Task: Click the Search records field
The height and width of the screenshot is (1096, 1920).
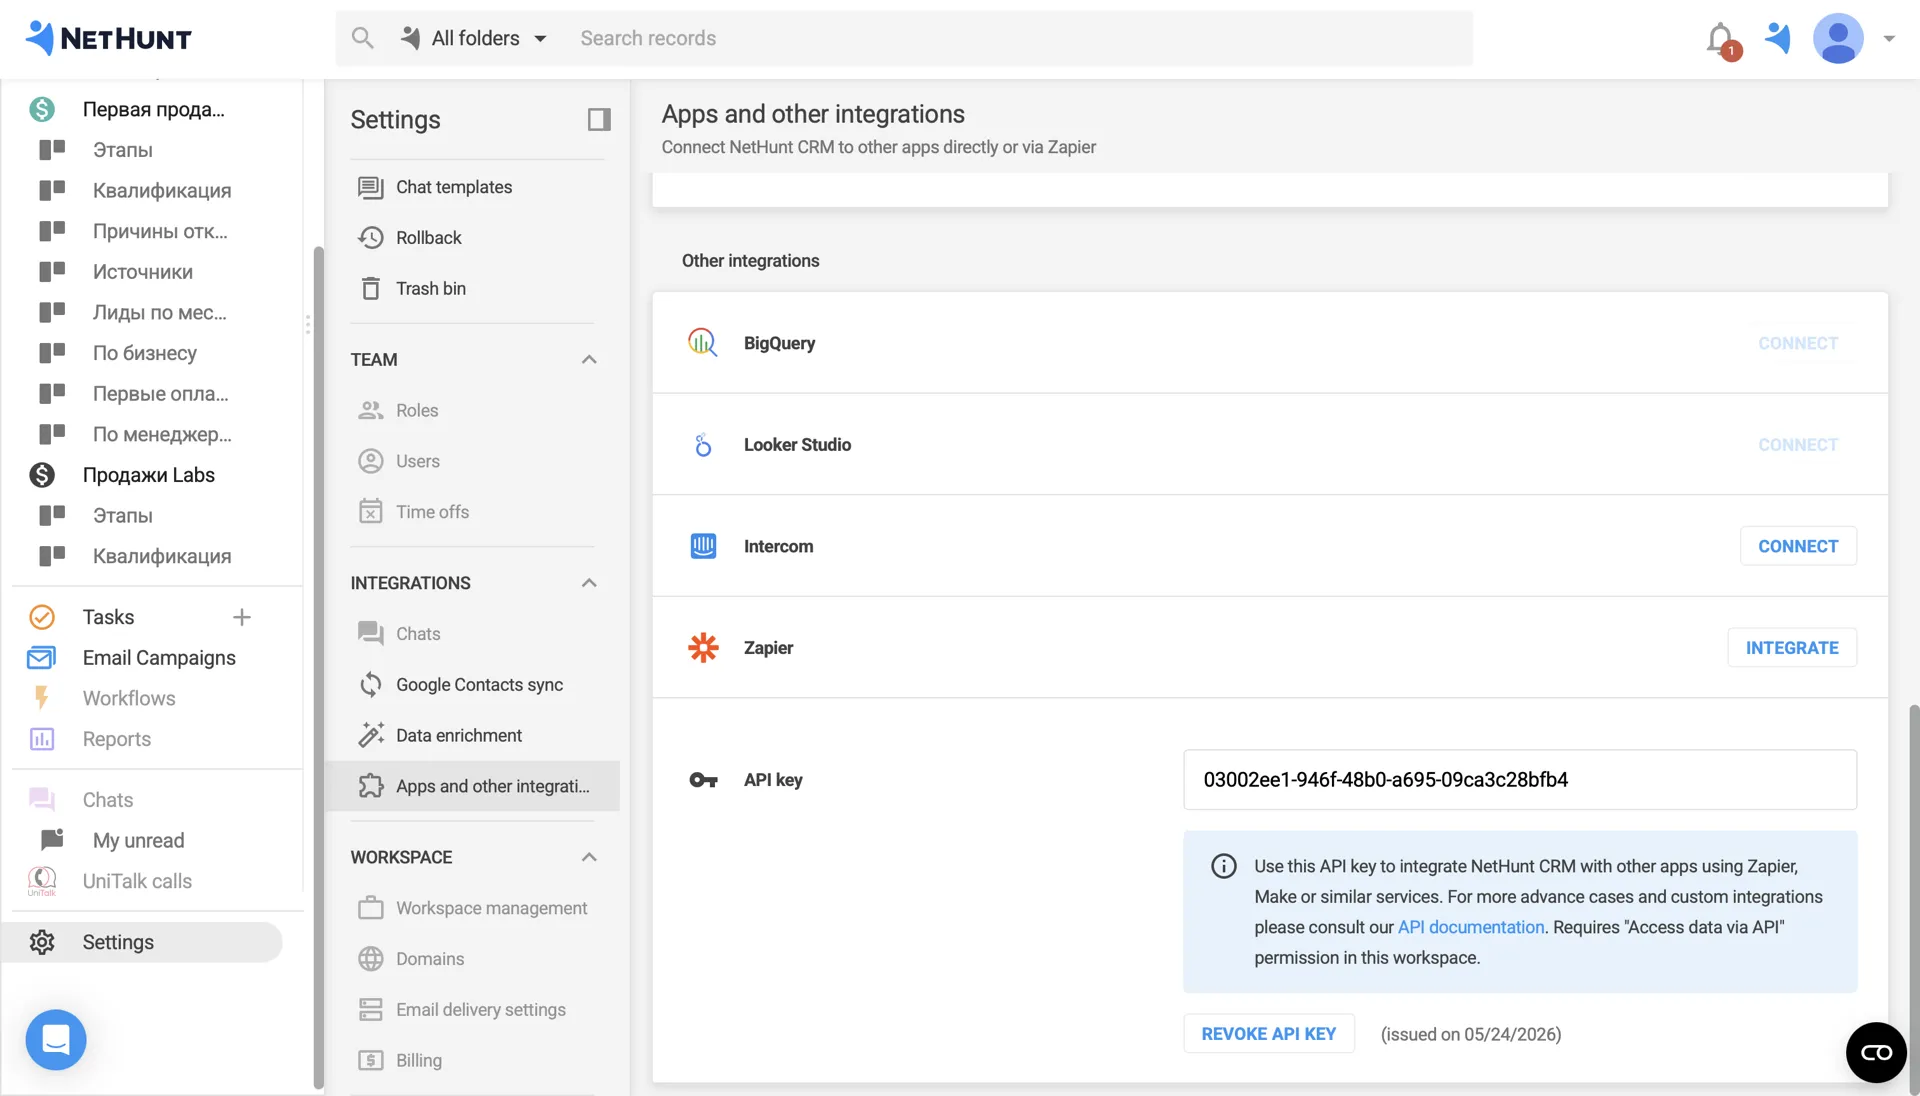Action: [1020, 38]
